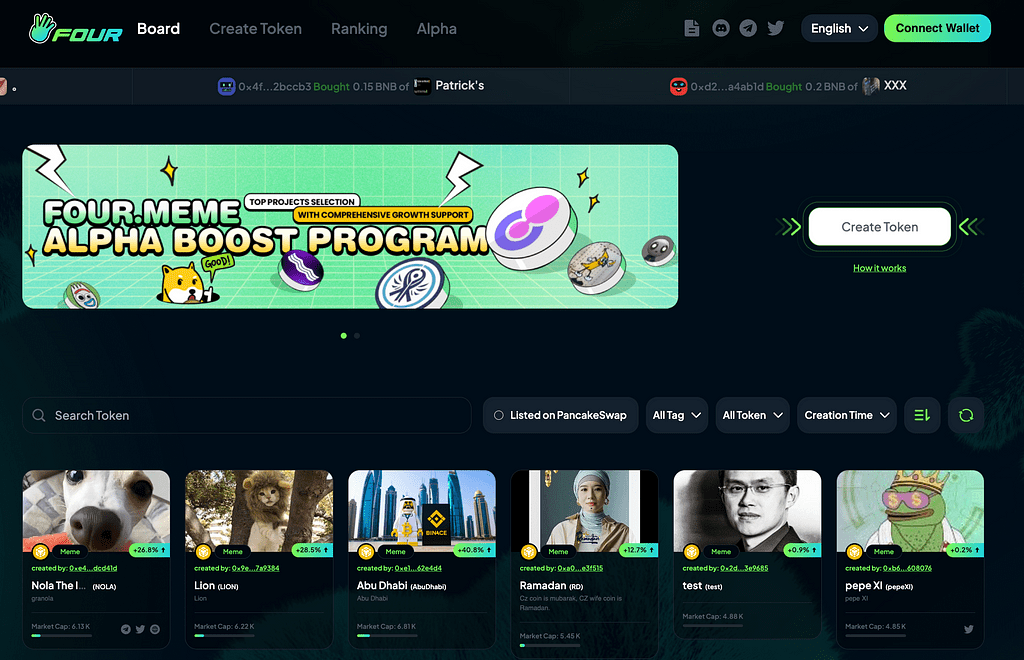1024x660 pixels.
Task: Click the BNB coin badge on Abu Dhabi card
Action: (366, 552)
